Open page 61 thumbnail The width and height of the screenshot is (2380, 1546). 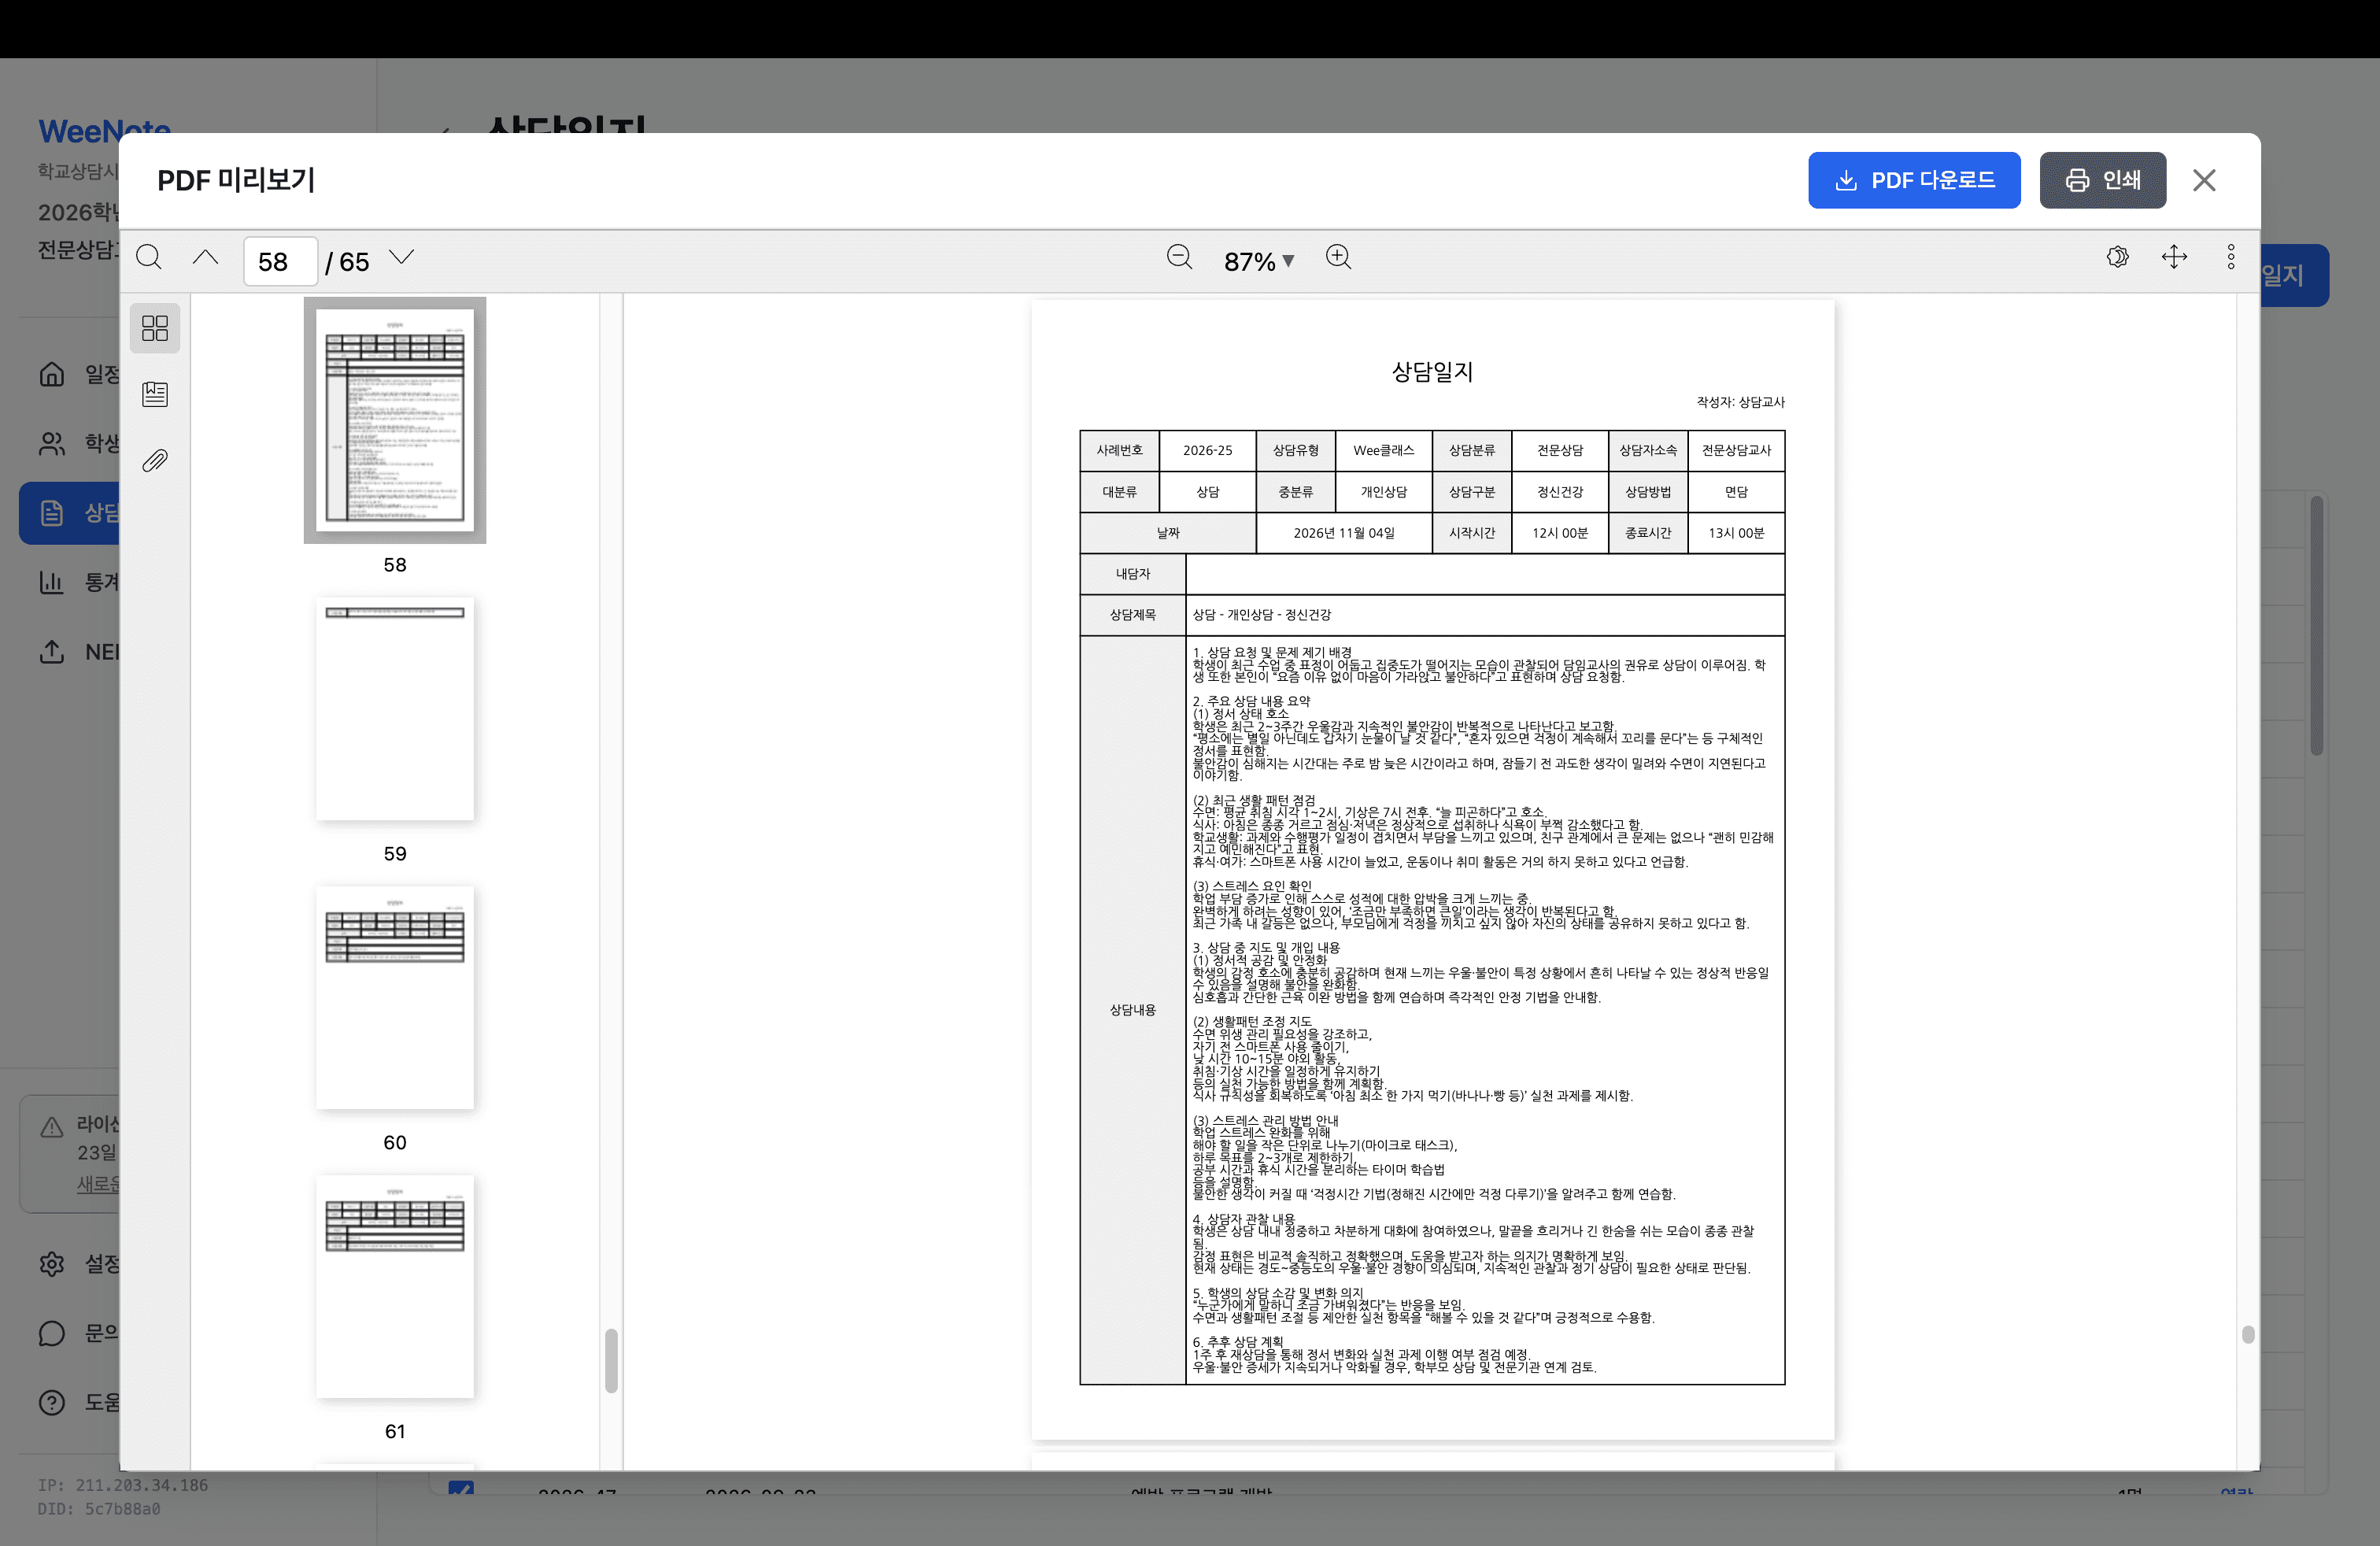tap(395, 1286)
